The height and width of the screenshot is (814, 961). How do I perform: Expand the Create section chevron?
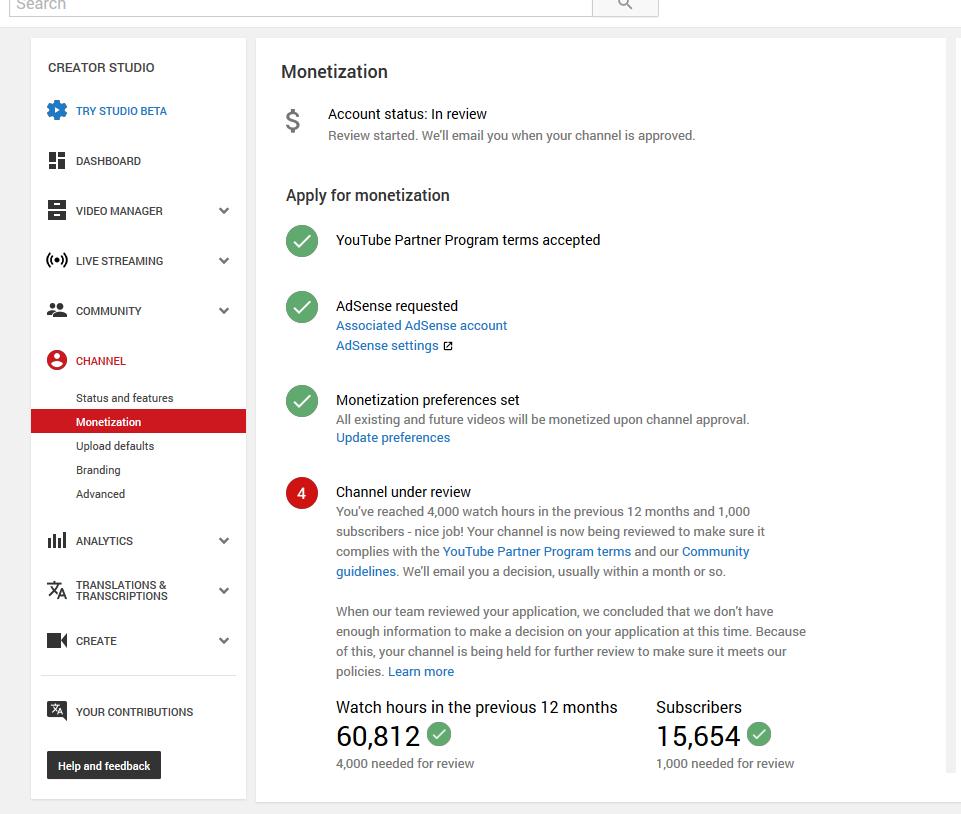click(224, 641)
